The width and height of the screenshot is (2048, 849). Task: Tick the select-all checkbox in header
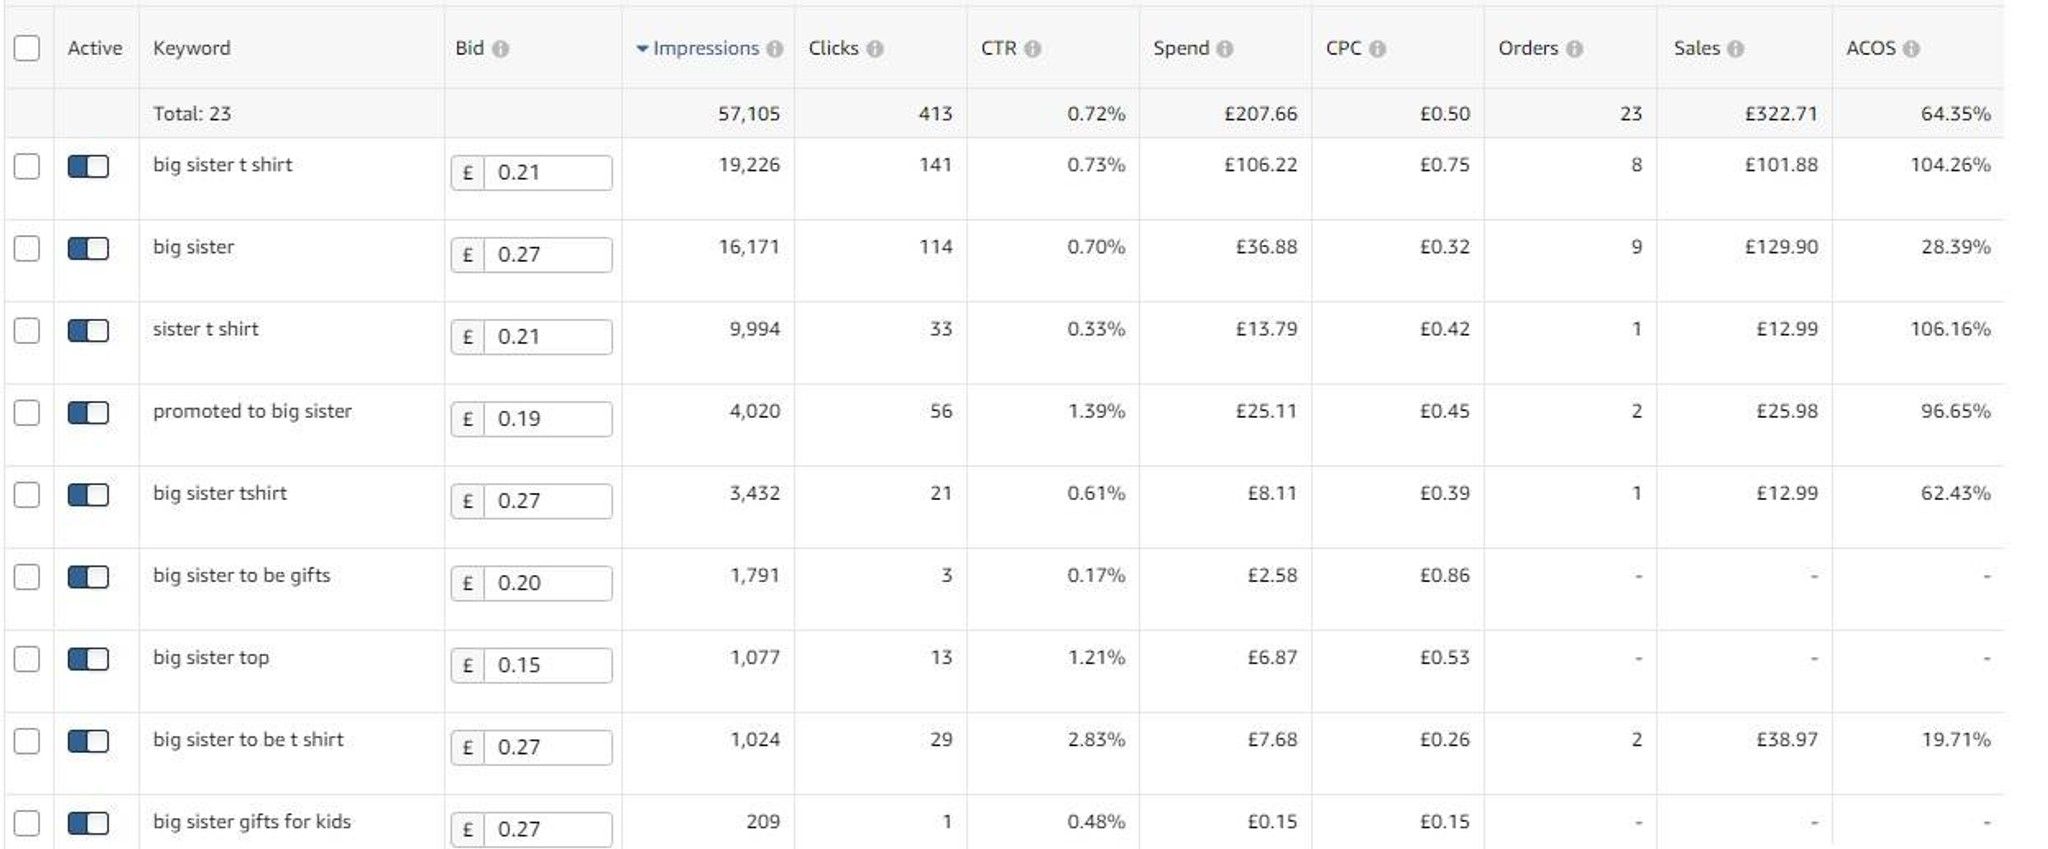coord(27,48)
